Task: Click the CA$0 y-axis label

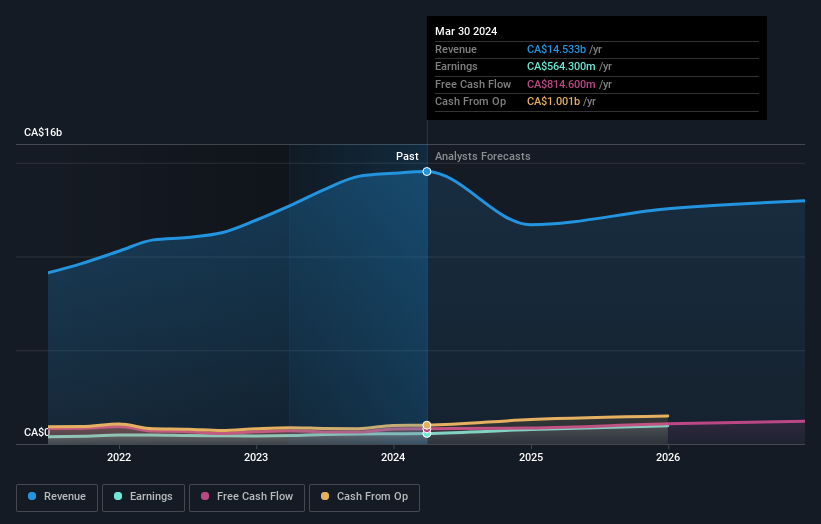Action: pos(36,432)
